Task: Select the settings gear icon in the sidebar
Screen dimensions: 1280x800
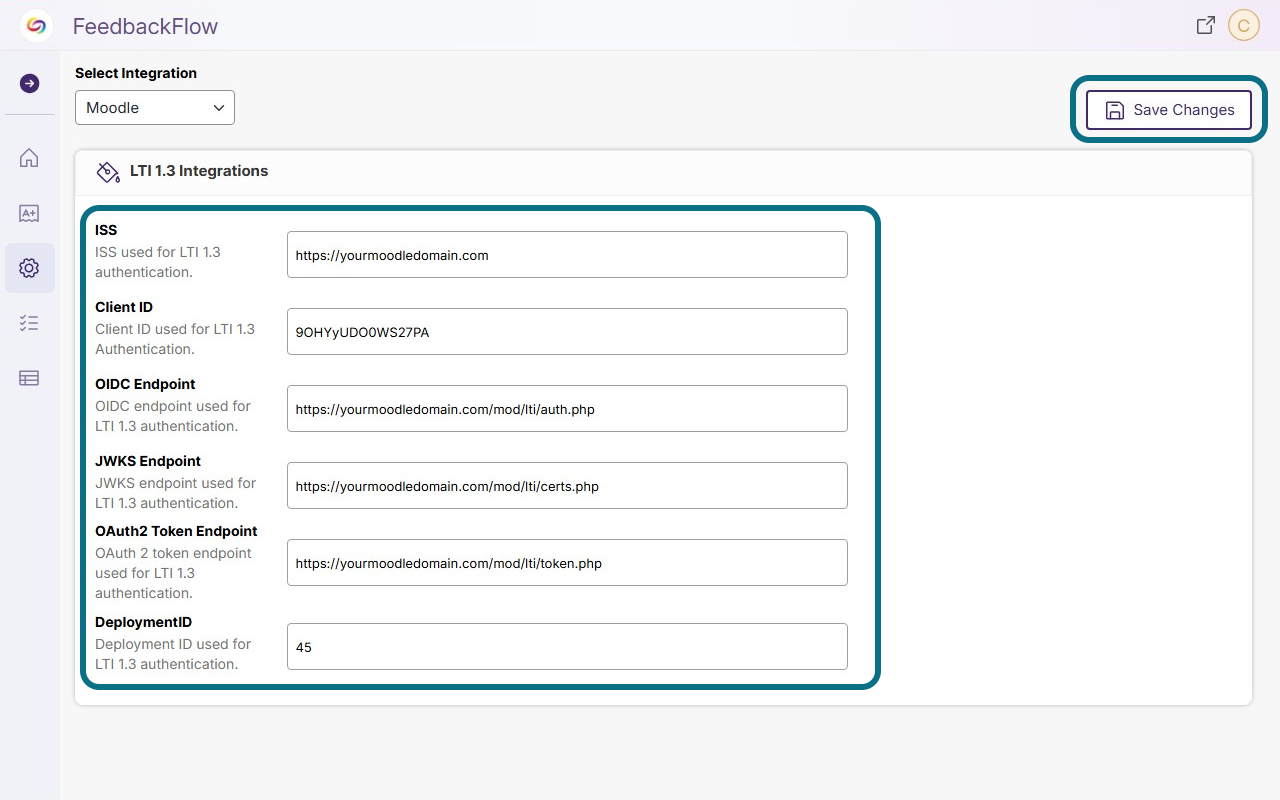Action: pos(29,268)
